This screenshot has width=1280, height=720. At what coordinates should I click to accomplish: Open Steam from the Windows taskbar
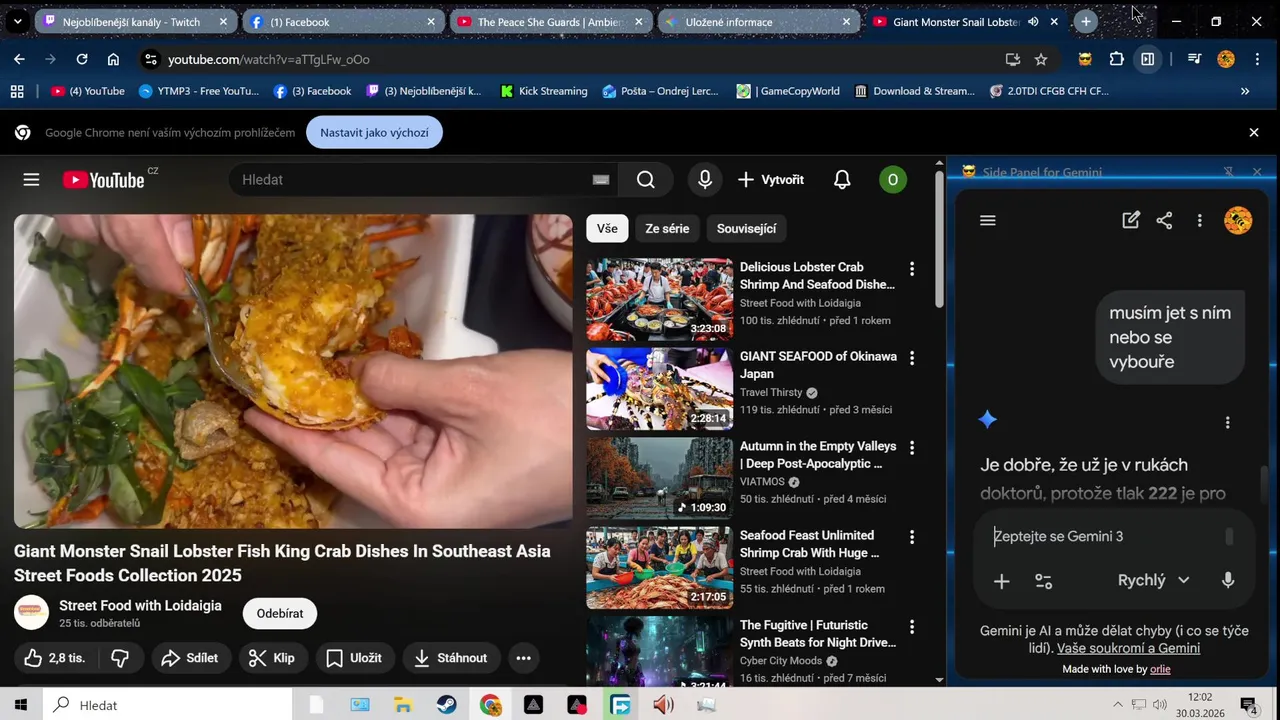[x=446, y=705]
